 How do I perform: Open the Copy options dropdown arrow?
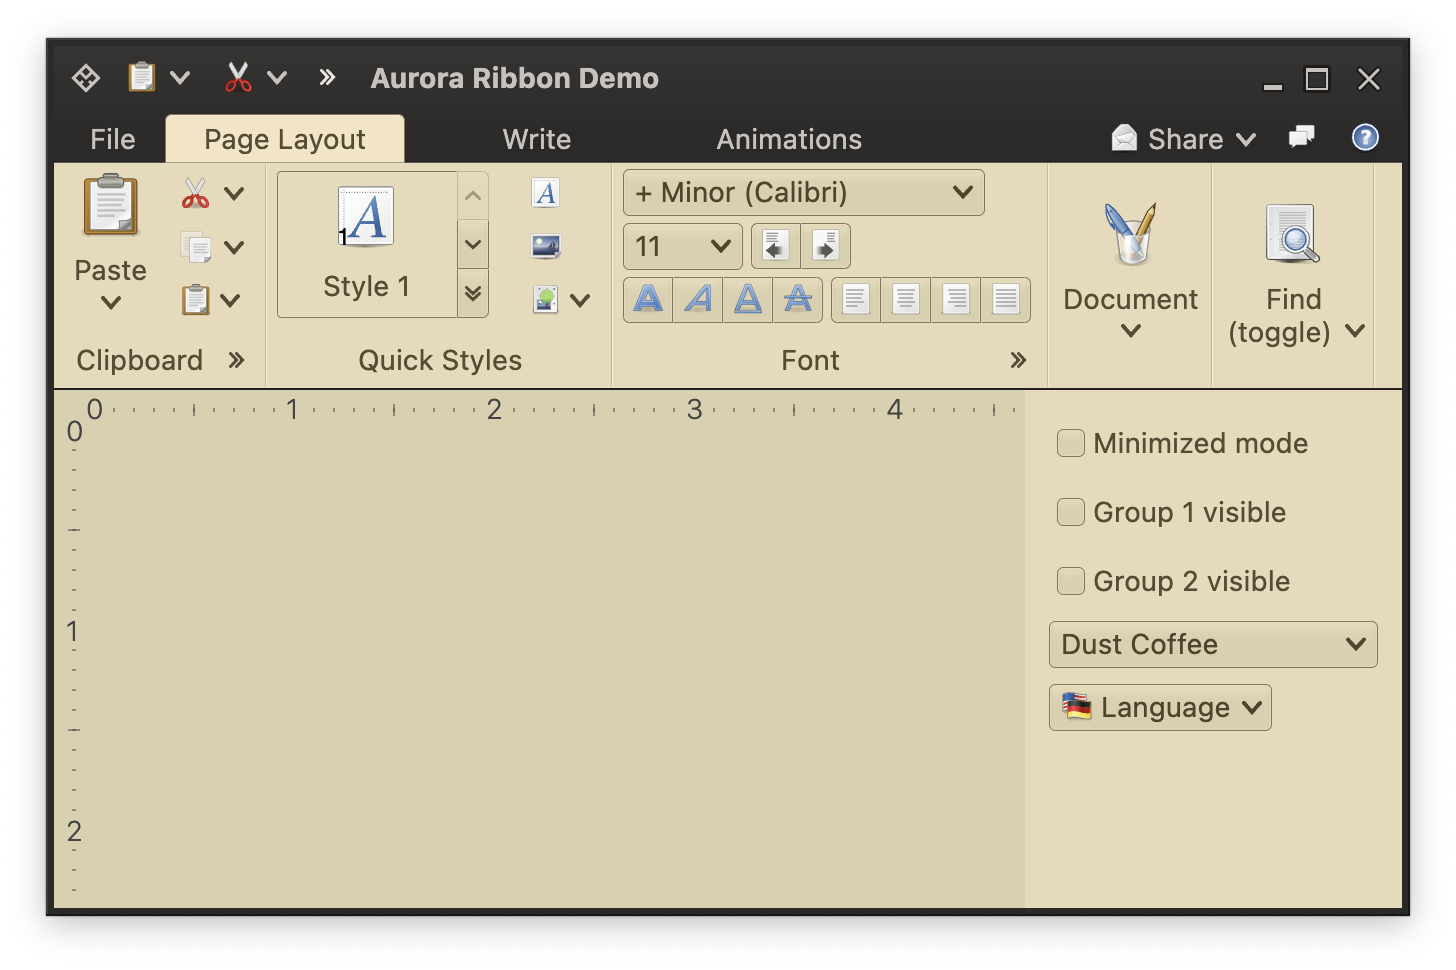point(234,247)
